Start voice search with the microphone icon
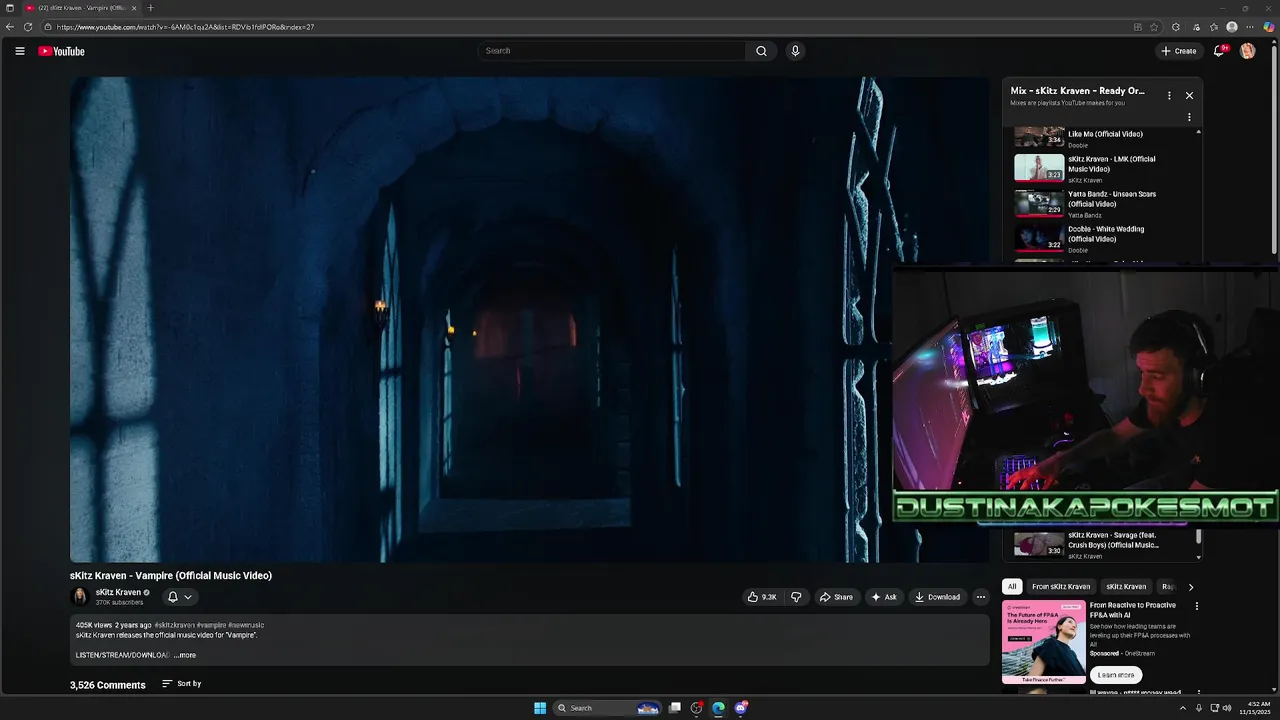The width and height of the screenshot is (1280, 720). (x=795, y=51)
